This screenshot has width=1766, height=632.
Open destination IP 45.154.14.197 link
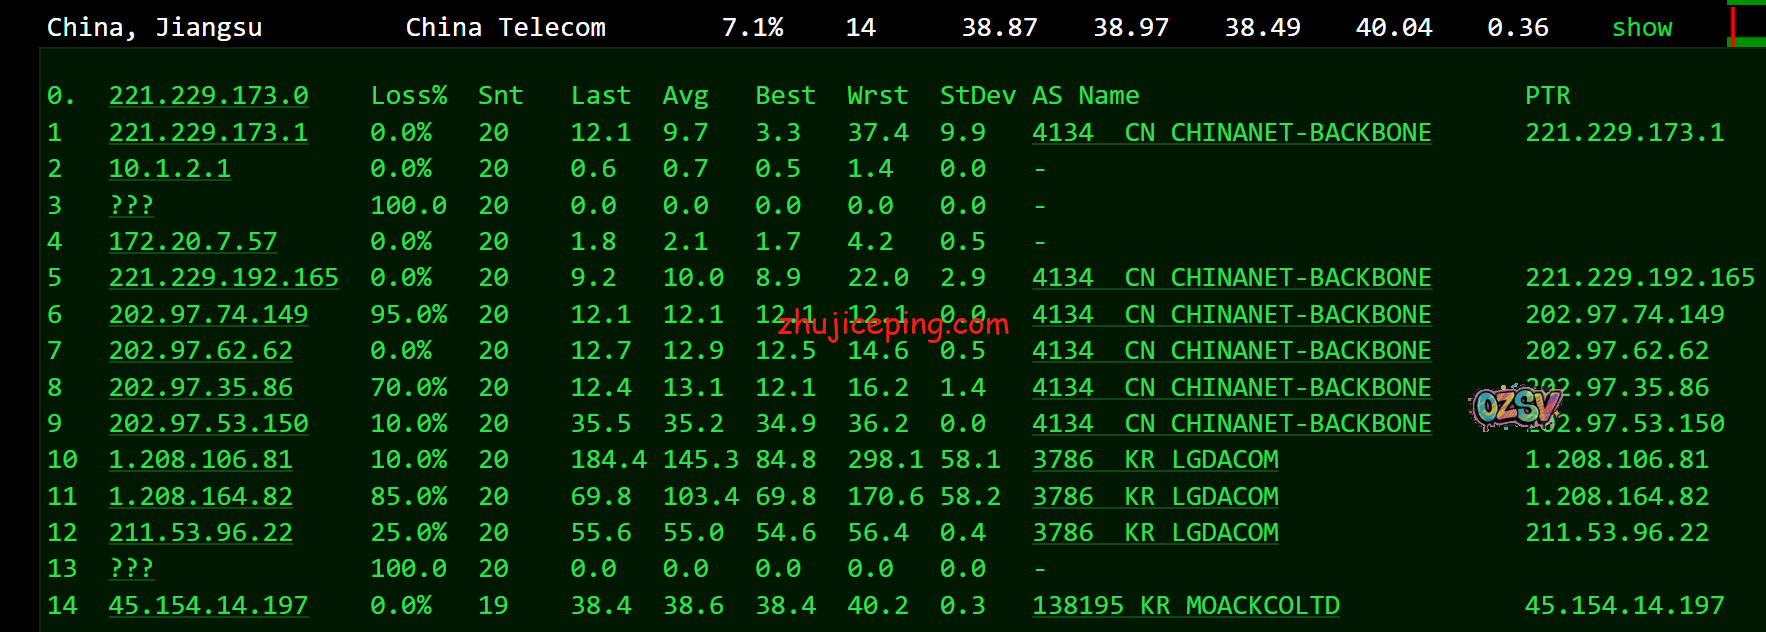208,606
